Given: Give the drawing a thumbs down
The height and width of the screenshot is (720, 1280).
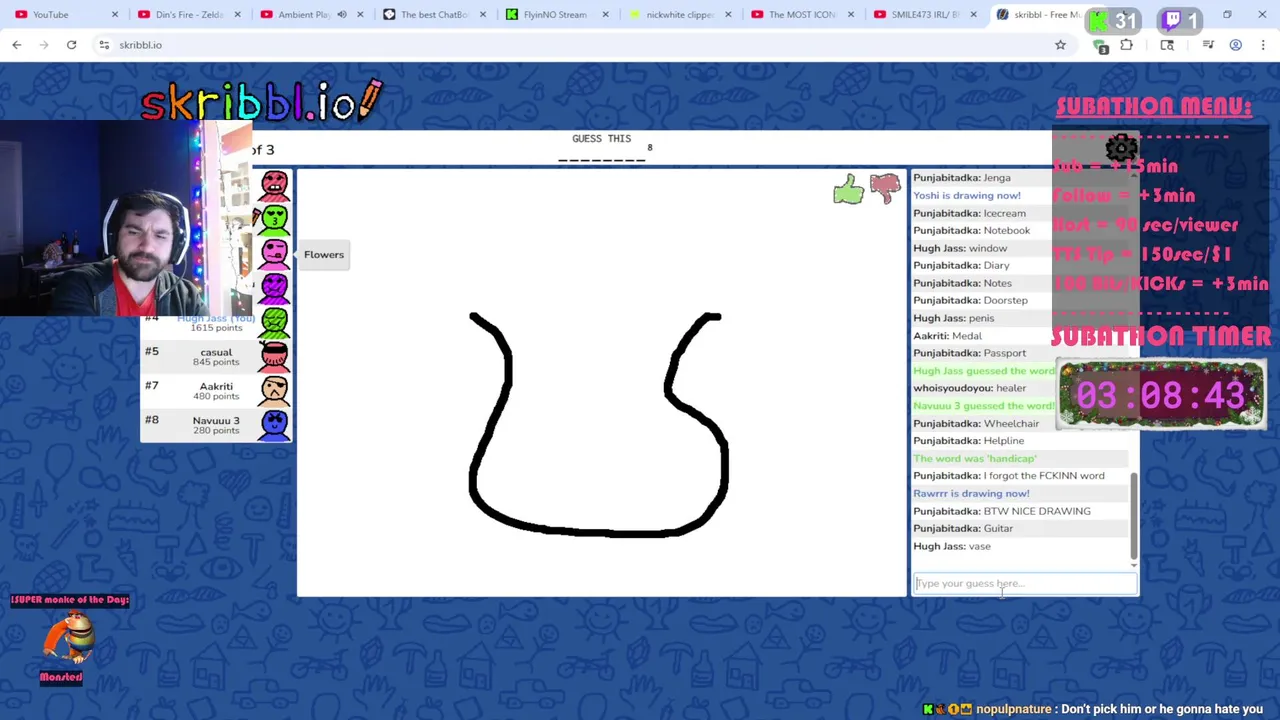Looking at the screenshot, I should coord(885,188).
